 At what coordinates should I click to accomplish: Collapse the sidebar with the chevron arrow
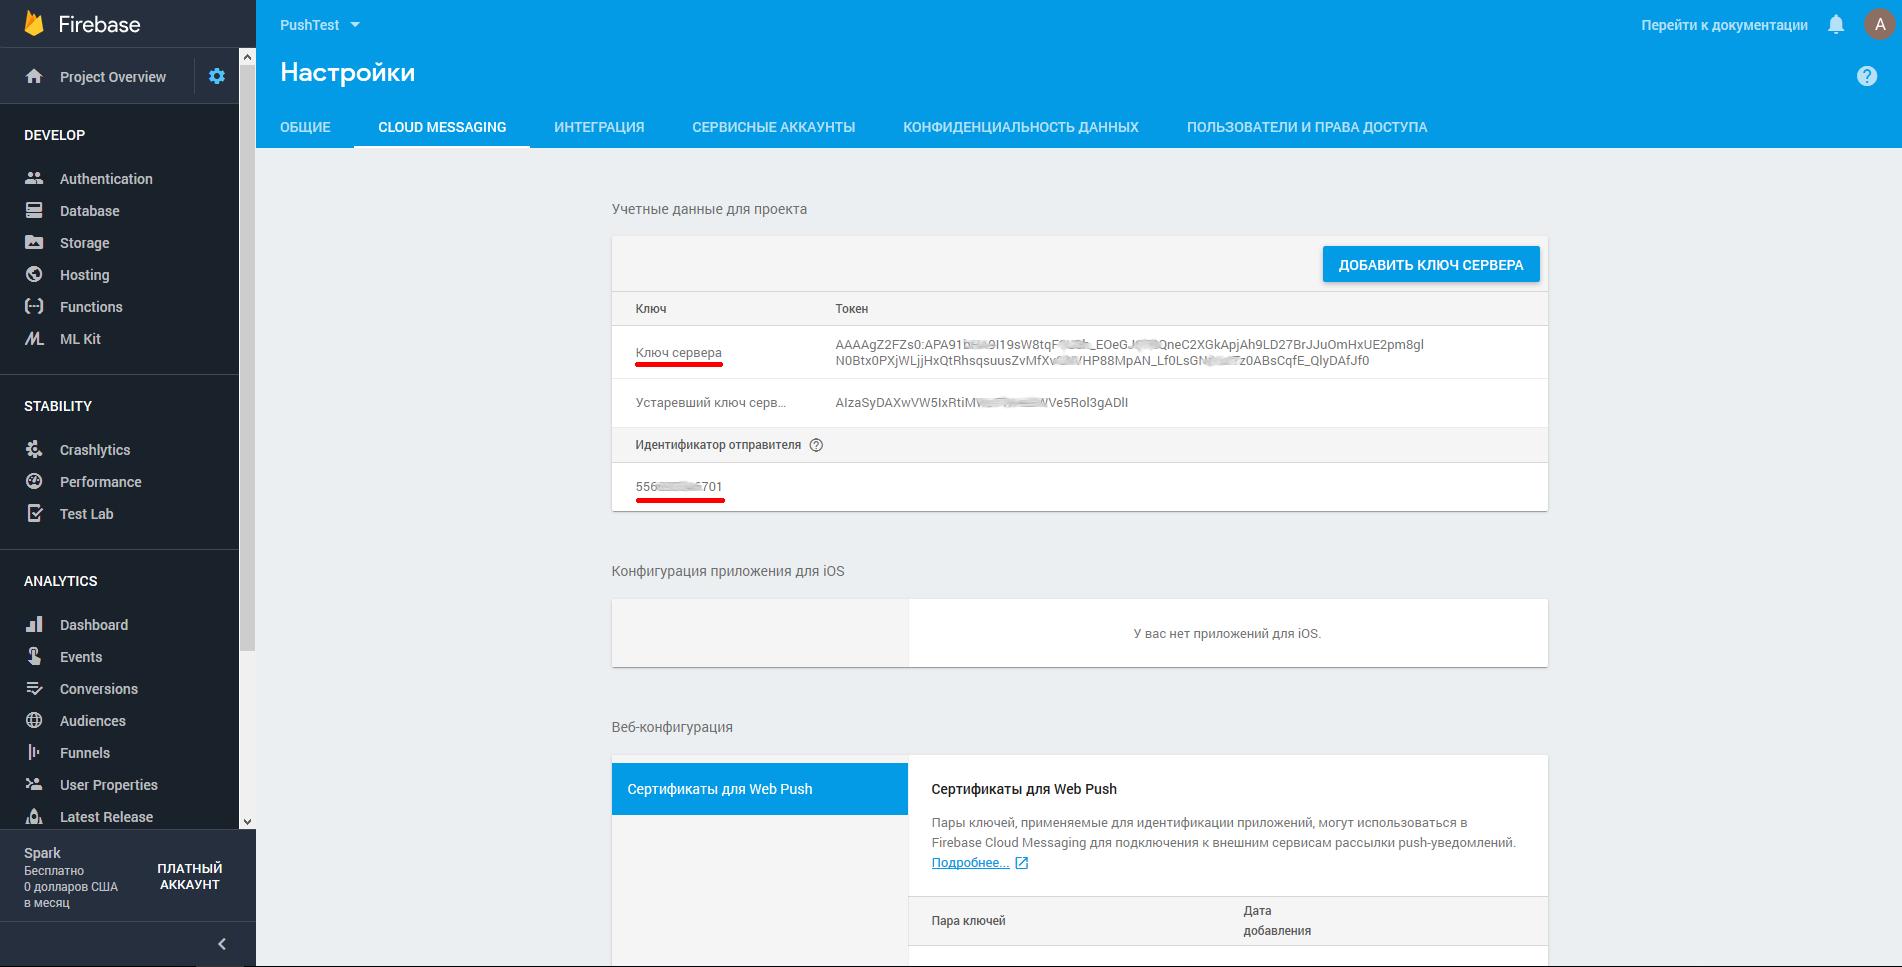(222, 944)
